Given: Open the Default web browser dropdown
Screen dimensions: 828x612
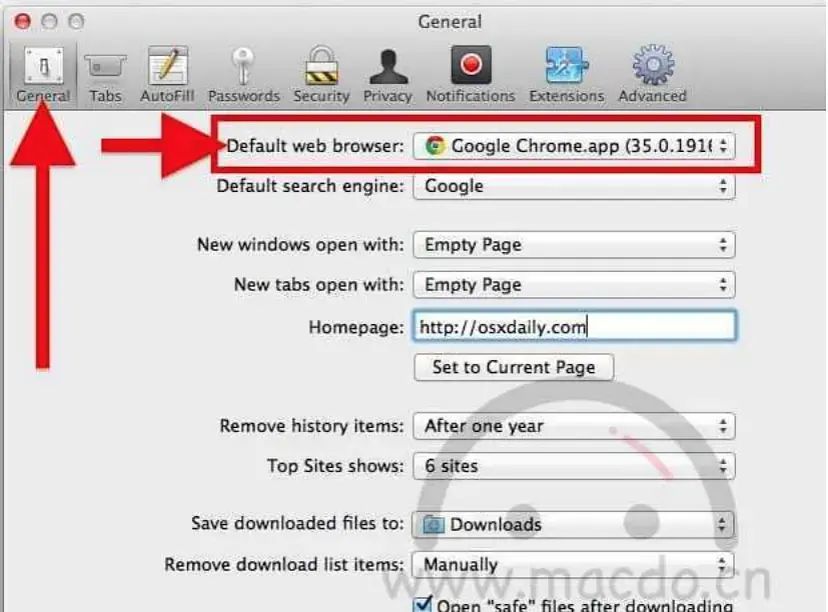Looking at the screenshot, I should click(x=574, y=146).
